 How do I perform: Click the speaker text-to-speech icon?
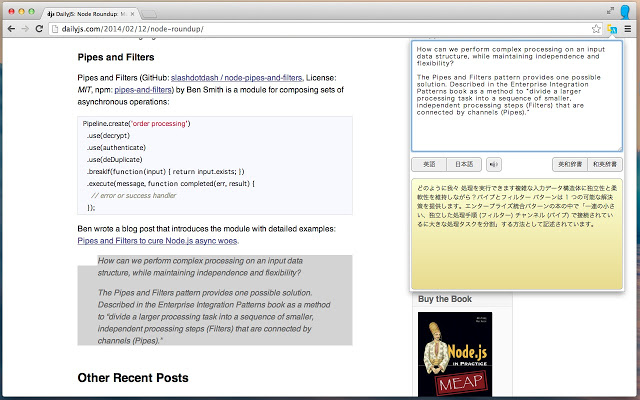point(493,164)
